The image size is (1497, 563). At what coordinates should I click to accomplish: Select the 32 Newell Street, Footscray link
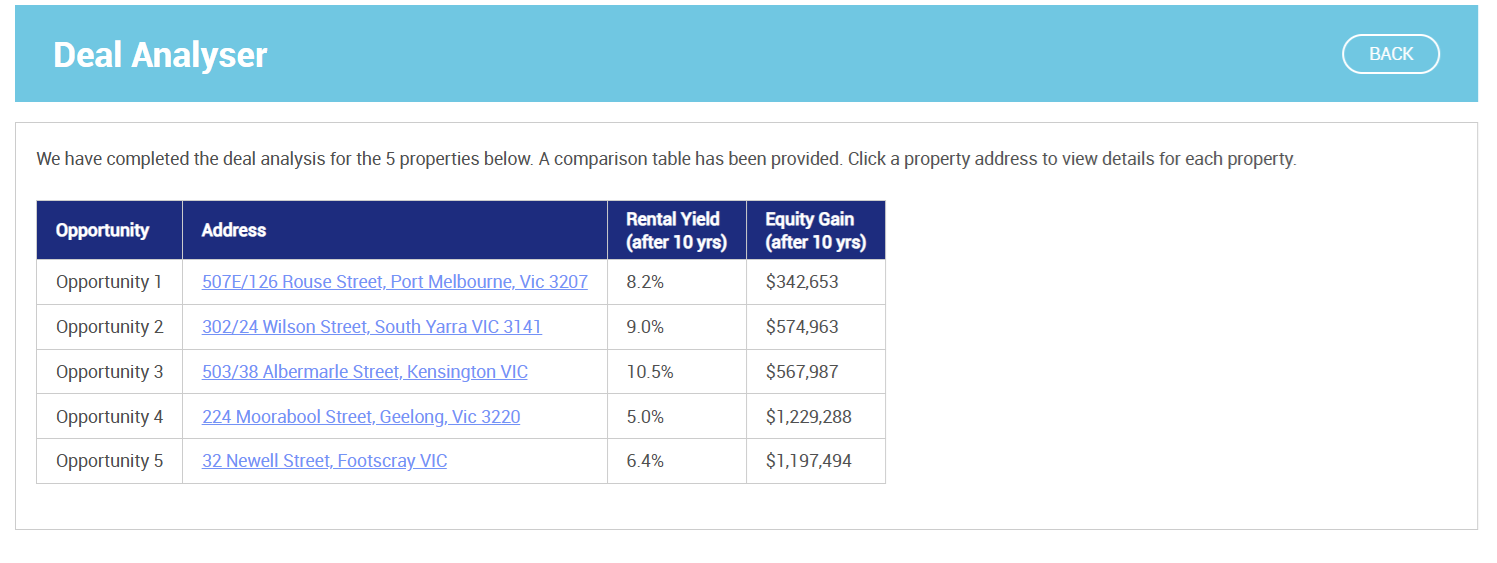[324, 461]
